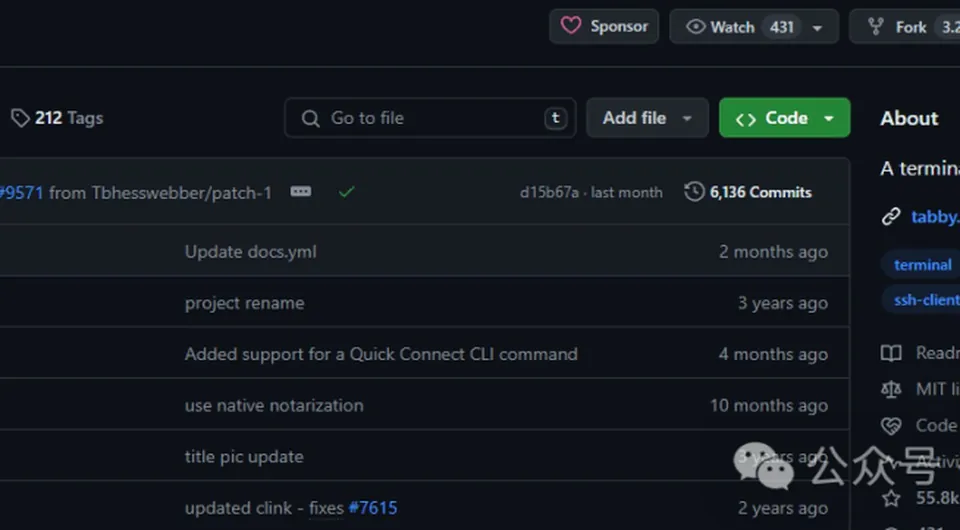
Task: Click the star icon beside 55.8k
Action: (891, 498)
